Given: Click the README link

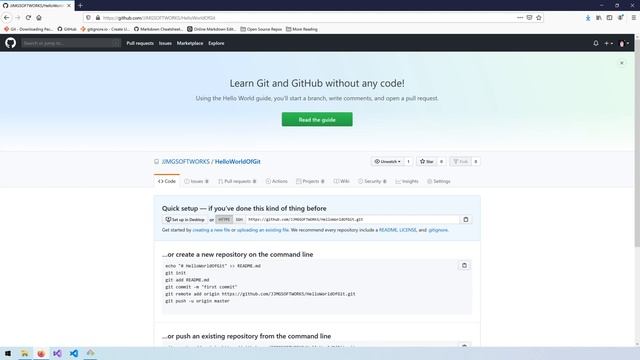Looking at the screenshot, I should coord(388,230).
